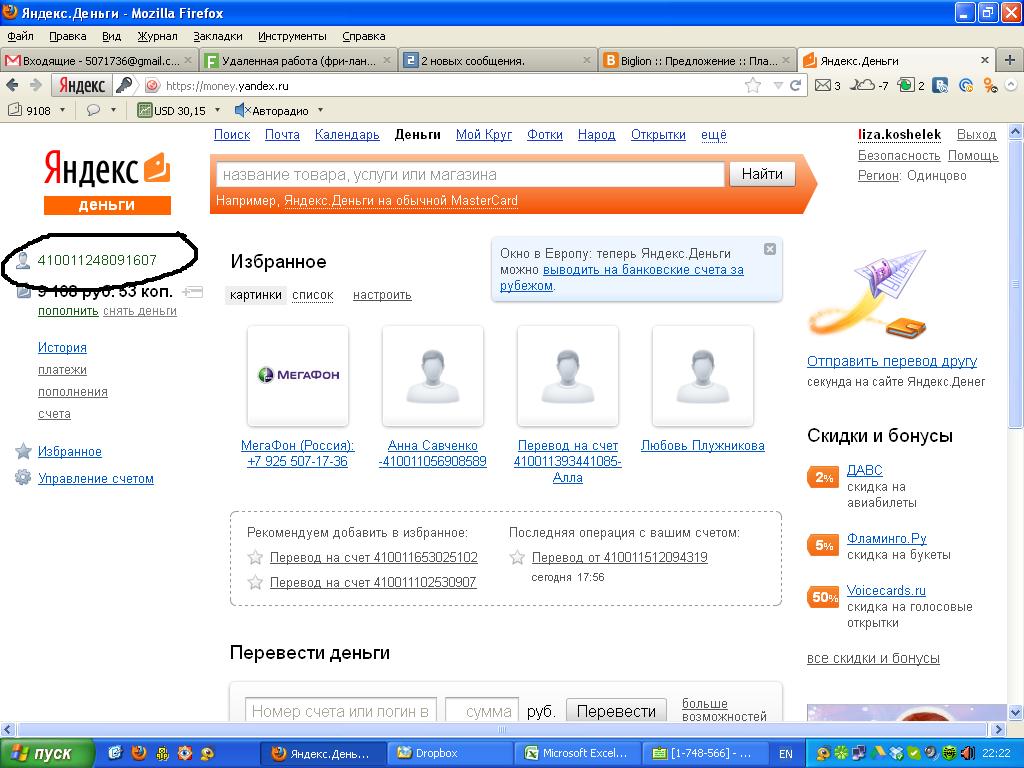Open the key password icon in address bar

pyautogui.click(x=124, y=85)
